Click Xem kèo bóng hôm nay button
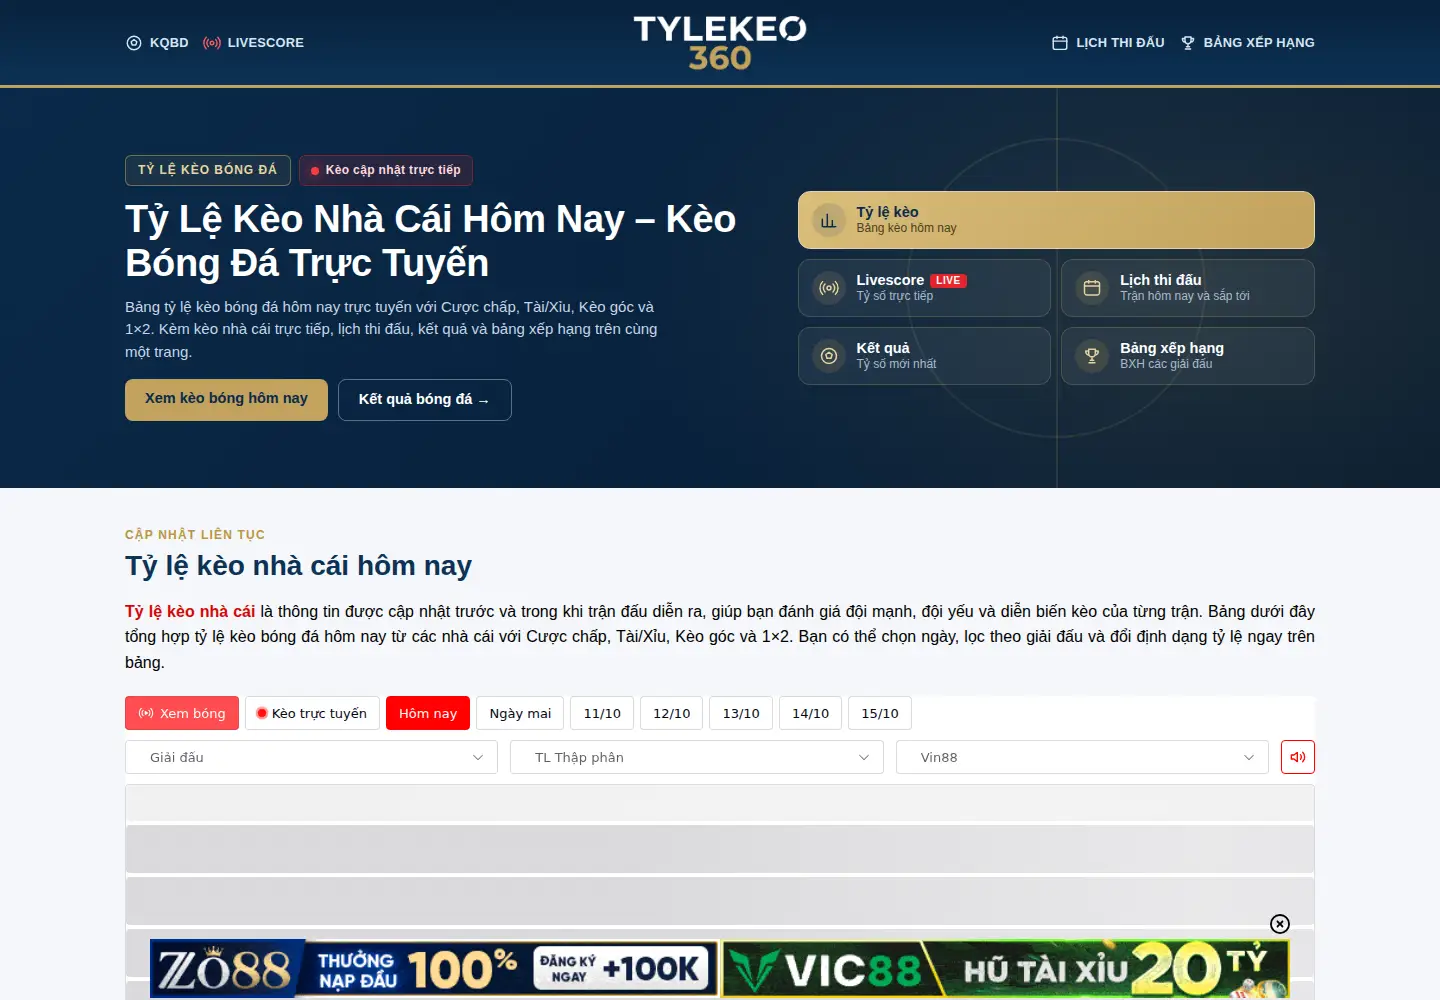The width and height of the screenshot is (1440, 1000). (x=226, y=399)
